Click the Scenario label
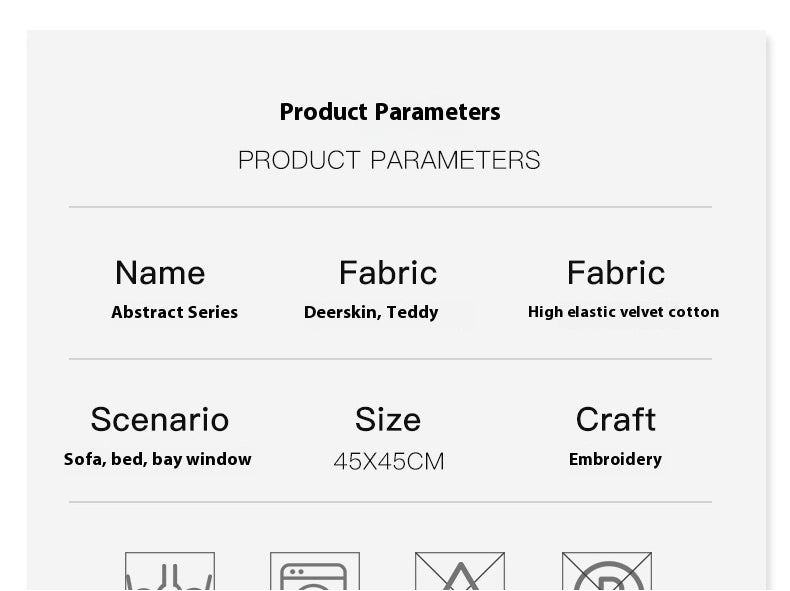This screenshot has width=790, height=591. coord(160,420)
